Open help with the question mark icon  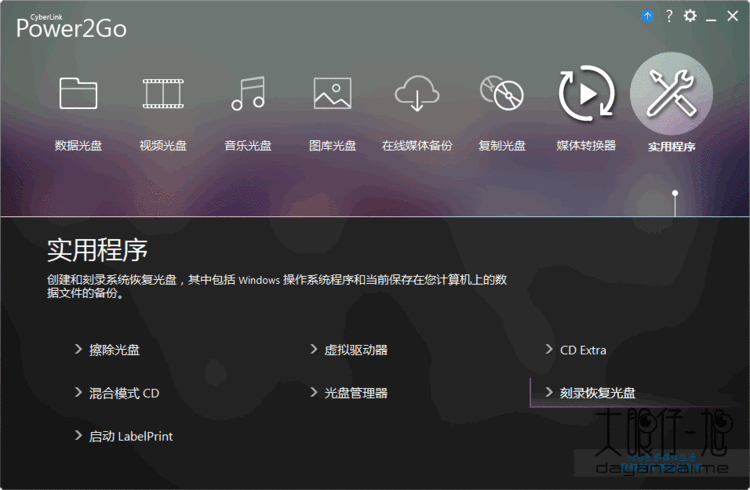[669, 16]
